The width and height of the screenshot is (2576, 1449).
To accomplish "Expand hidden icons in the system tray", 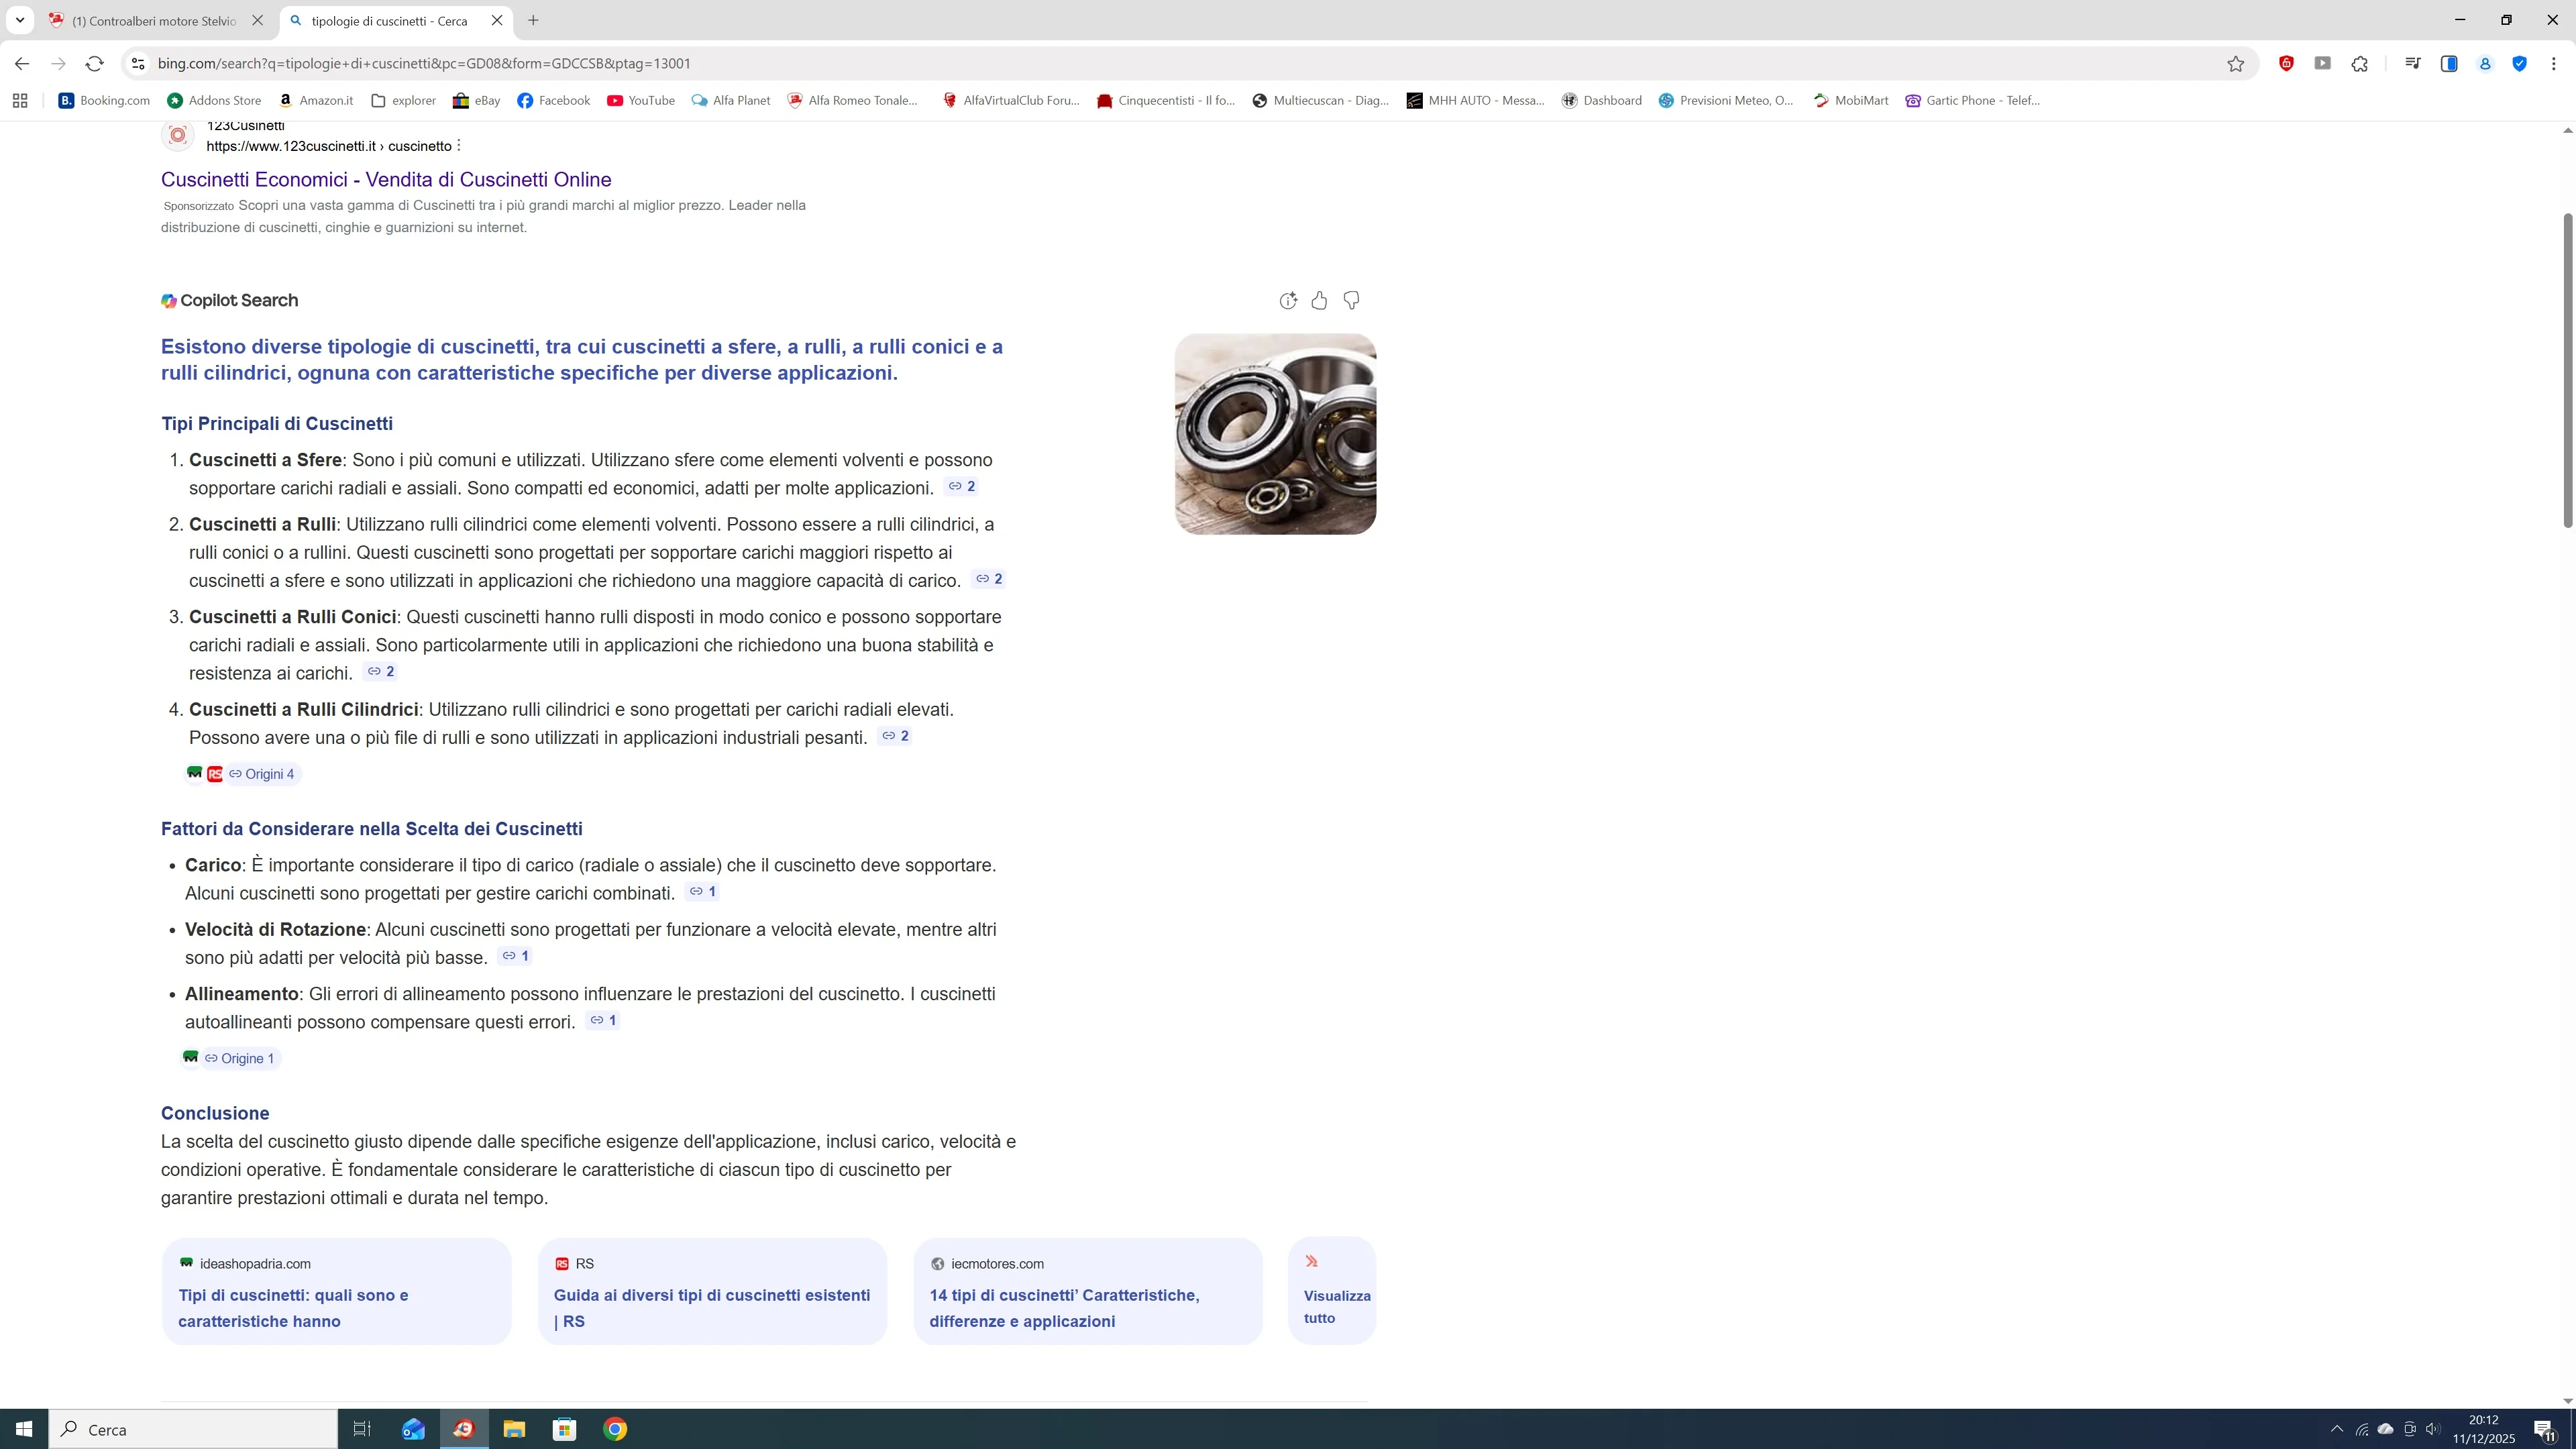I will pyautogui.click(x=2337, y=1429).
